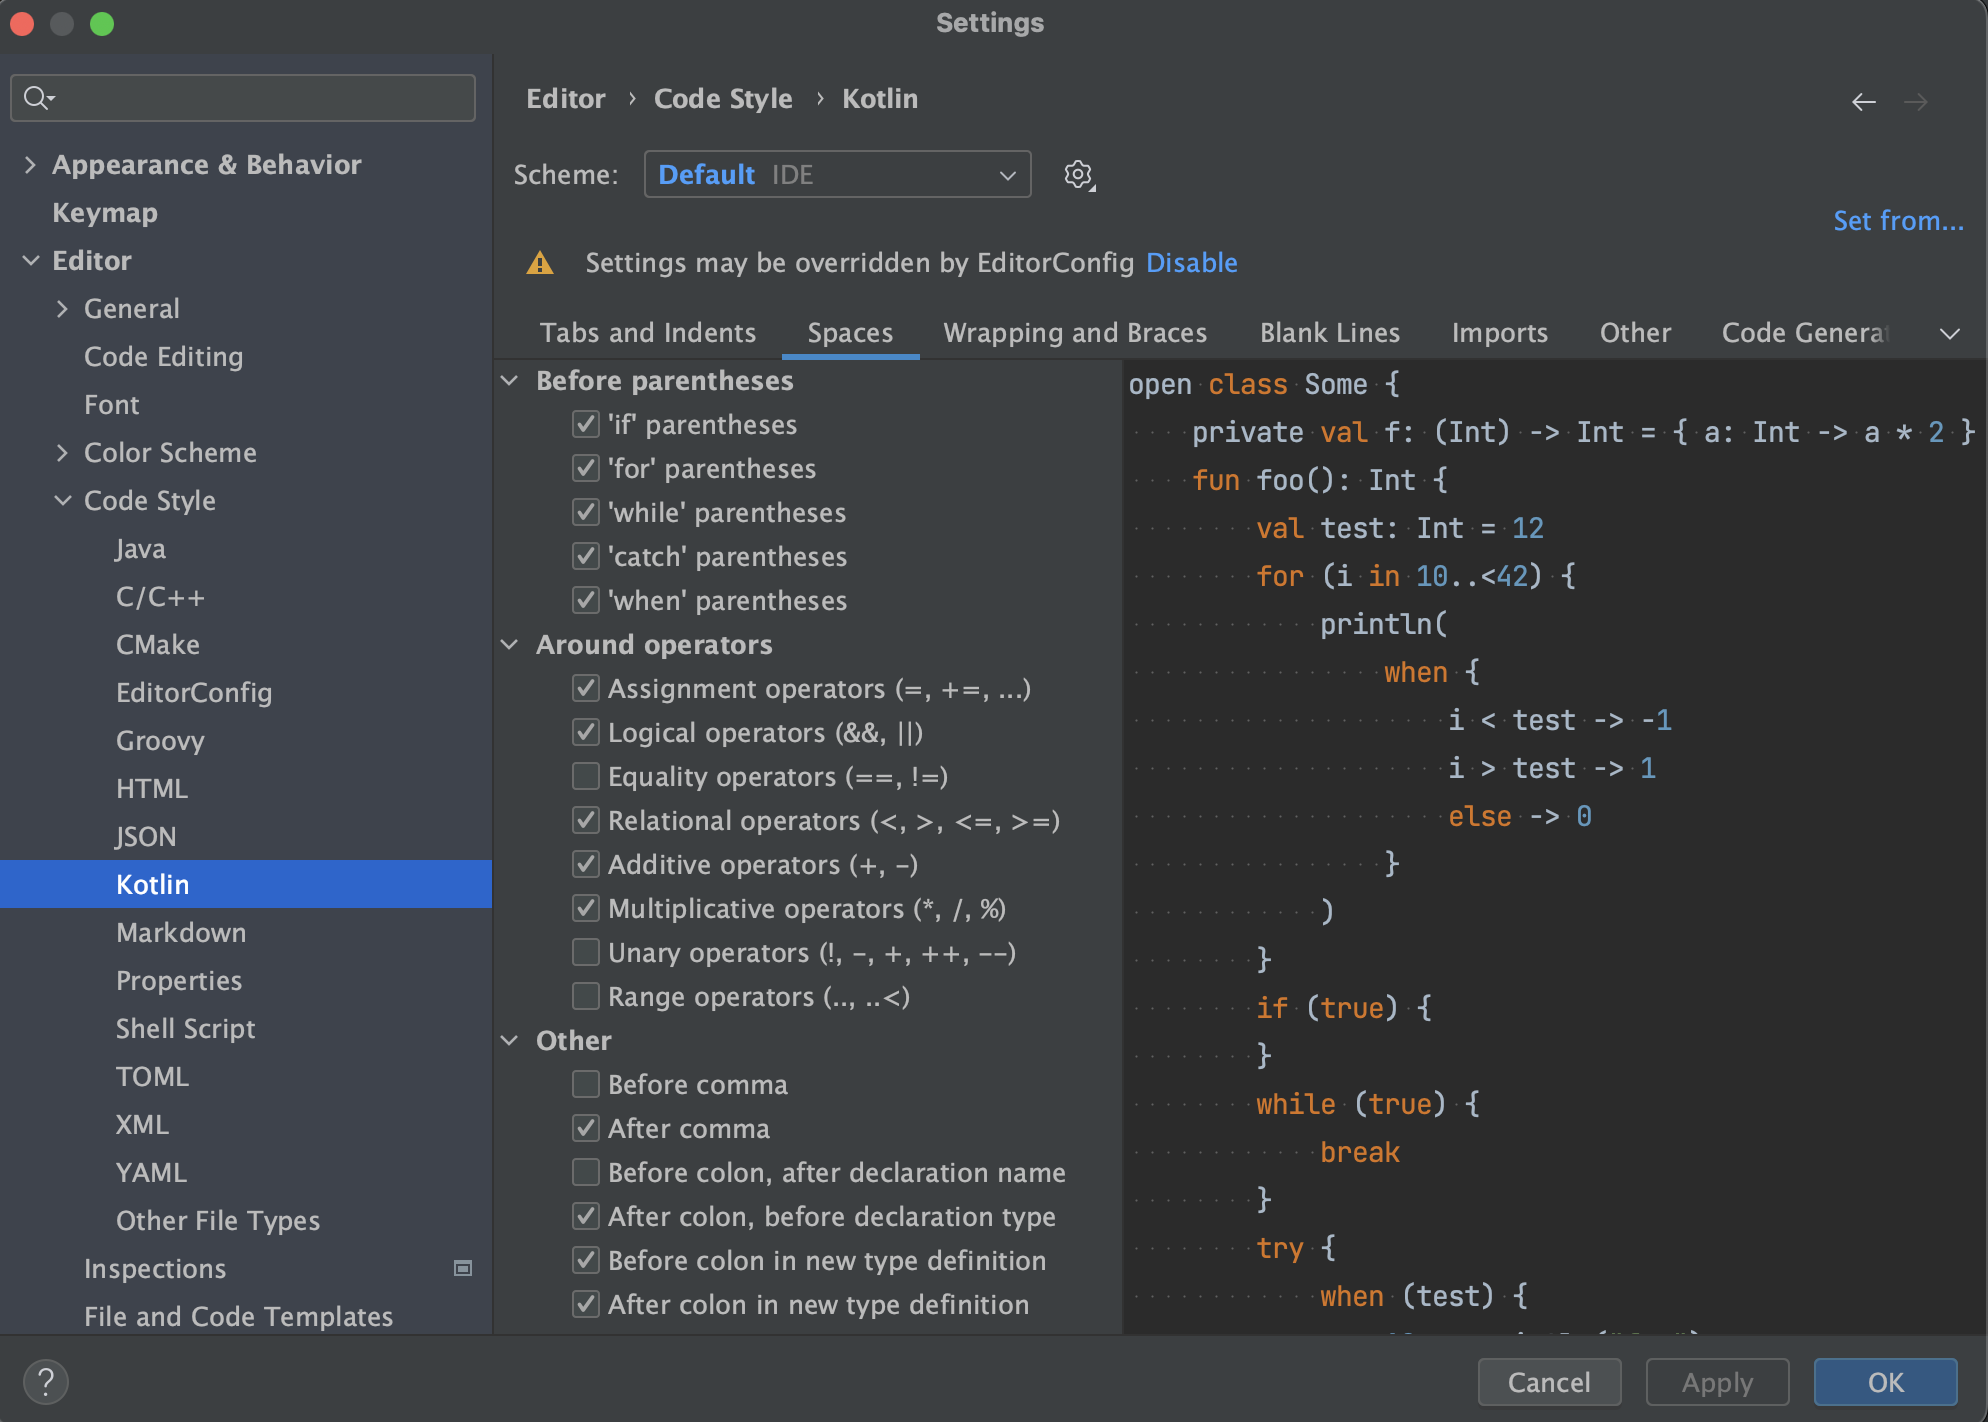Click the project-level icon beside Inspections
Screen dimensions: 1988x1422
462,1268
